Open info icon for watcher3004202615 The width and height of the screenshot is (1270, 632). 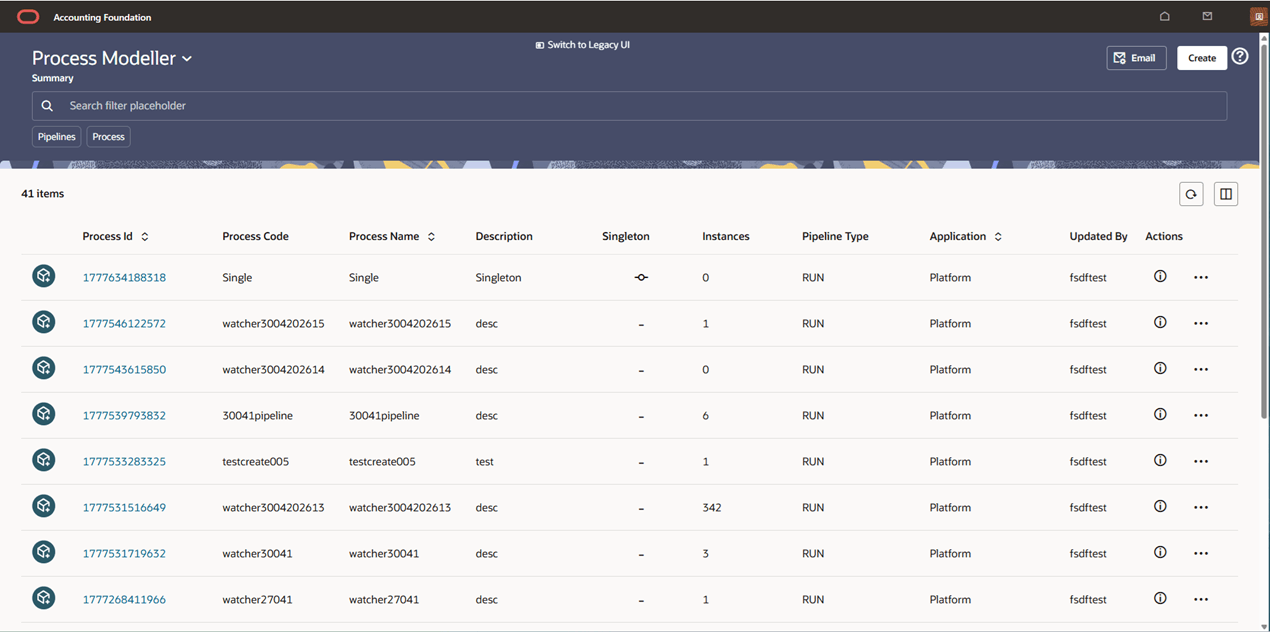1160,323
